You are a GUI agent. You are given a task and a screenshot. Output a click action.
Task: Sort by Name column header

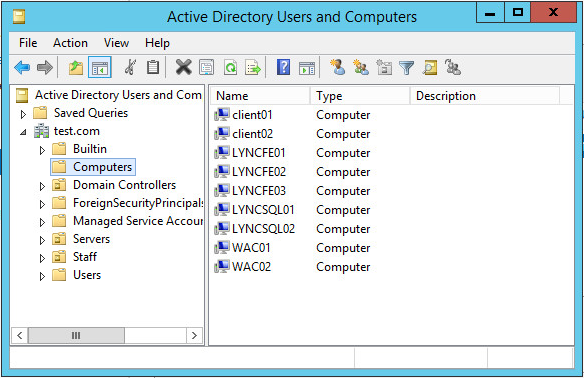coord(260,96)
